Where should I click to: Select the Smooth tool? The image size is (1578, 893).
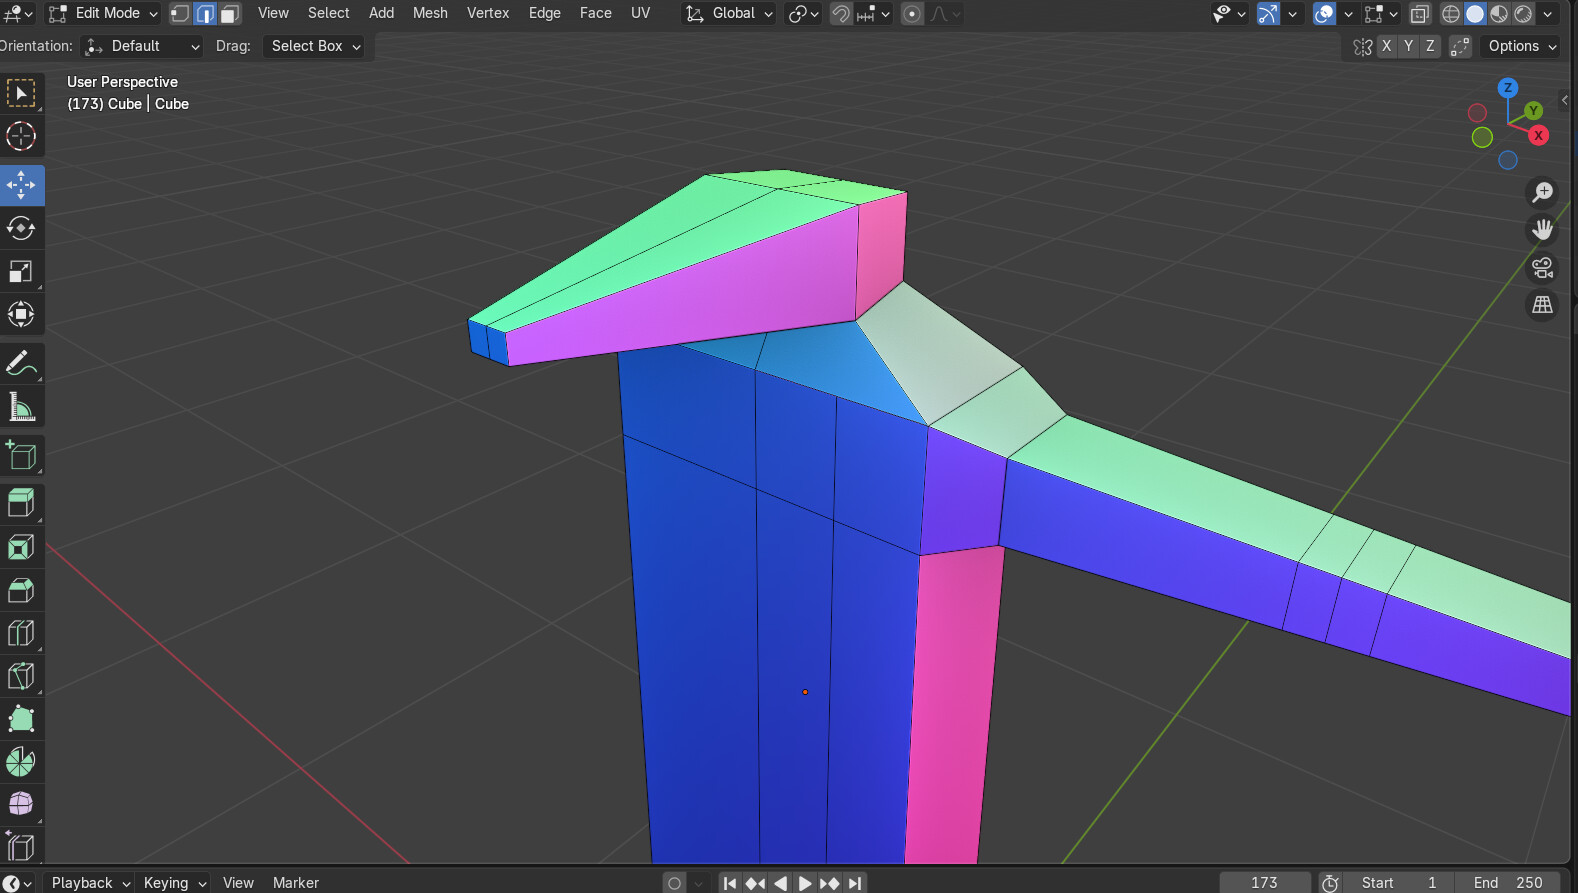tap(21, 804)
